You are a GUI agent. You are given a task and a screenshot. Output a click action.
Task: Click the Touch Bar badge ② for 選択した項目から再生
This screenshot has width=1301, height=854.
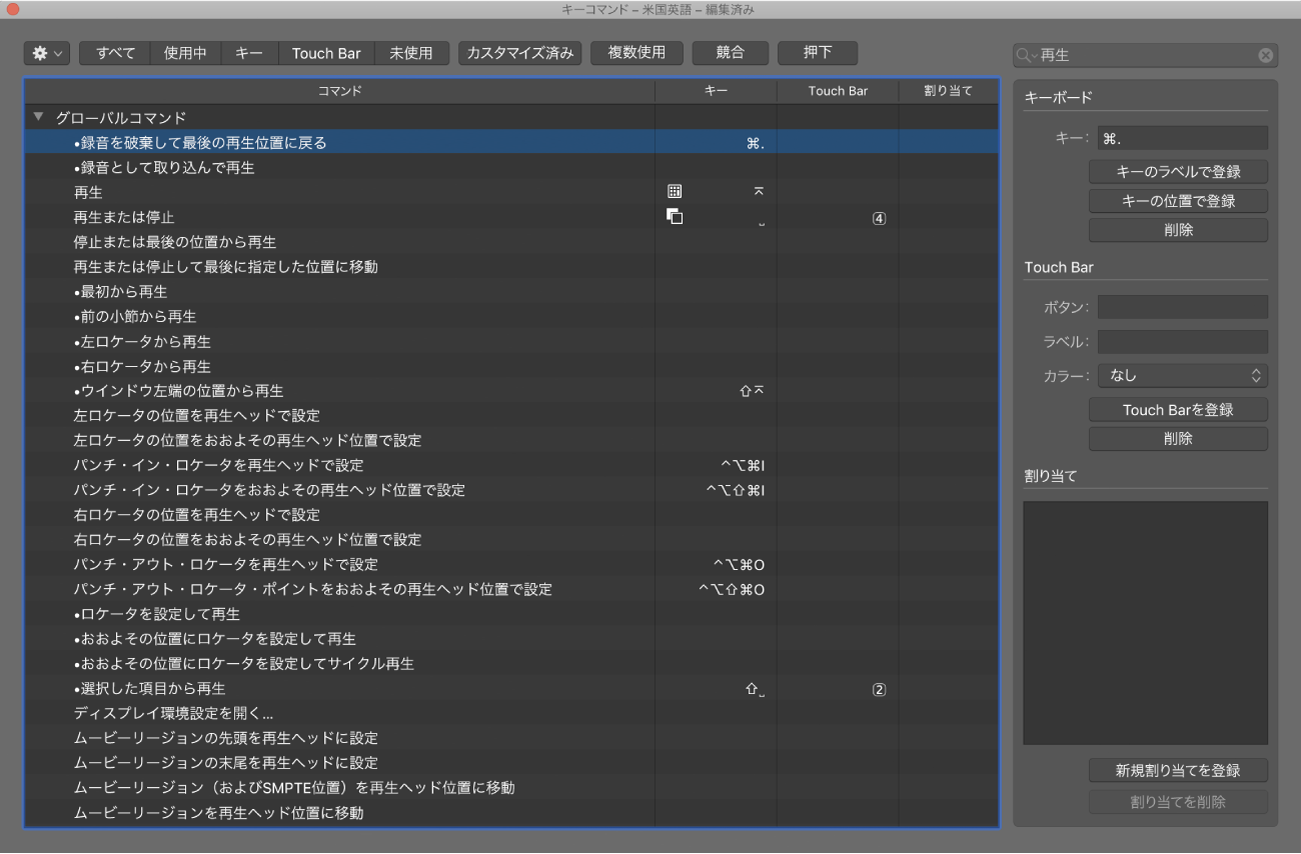[x=878, y=688]
